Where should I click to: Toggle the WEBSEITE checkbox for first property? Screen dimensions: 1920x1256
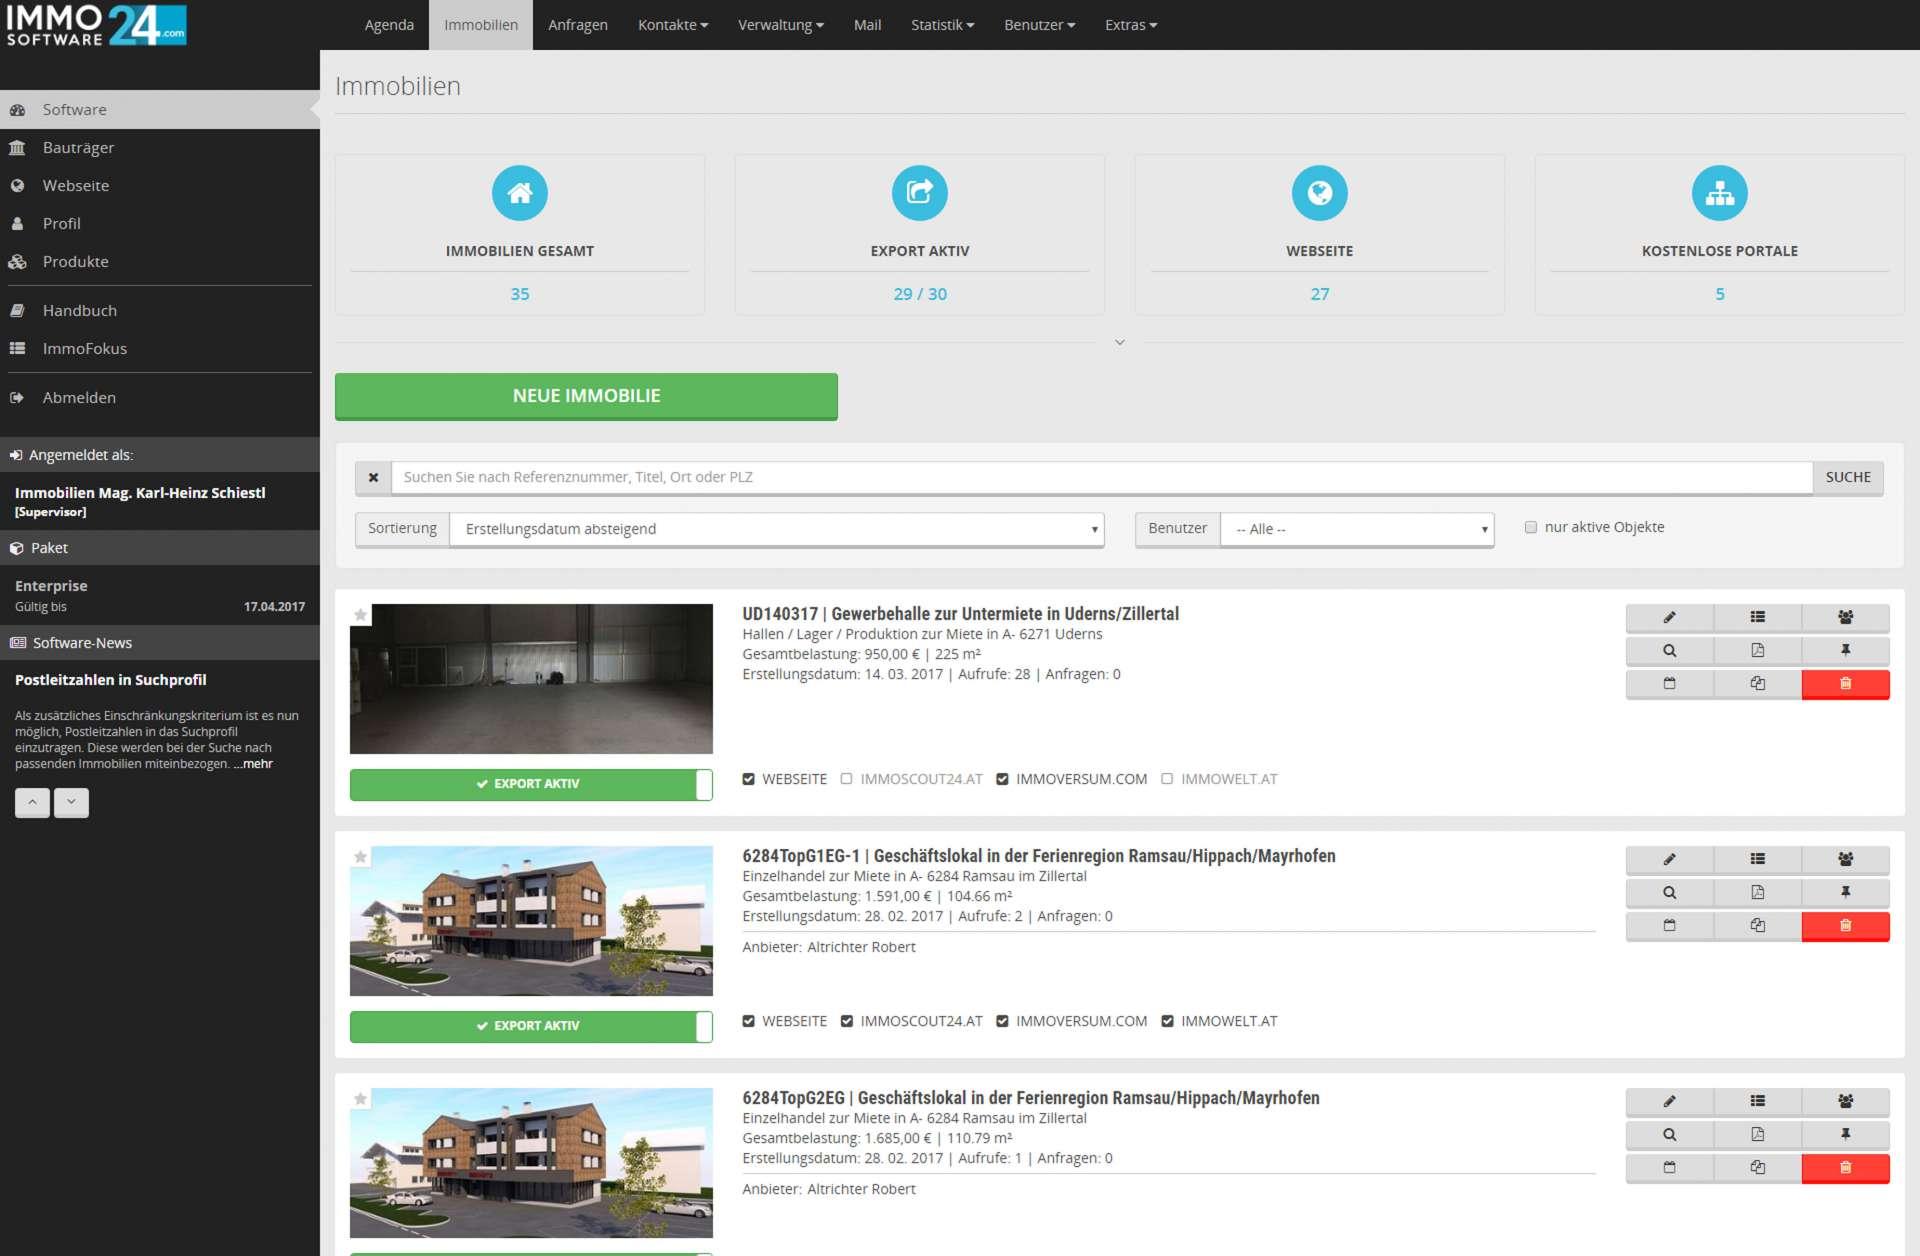(x=750, y=779)
